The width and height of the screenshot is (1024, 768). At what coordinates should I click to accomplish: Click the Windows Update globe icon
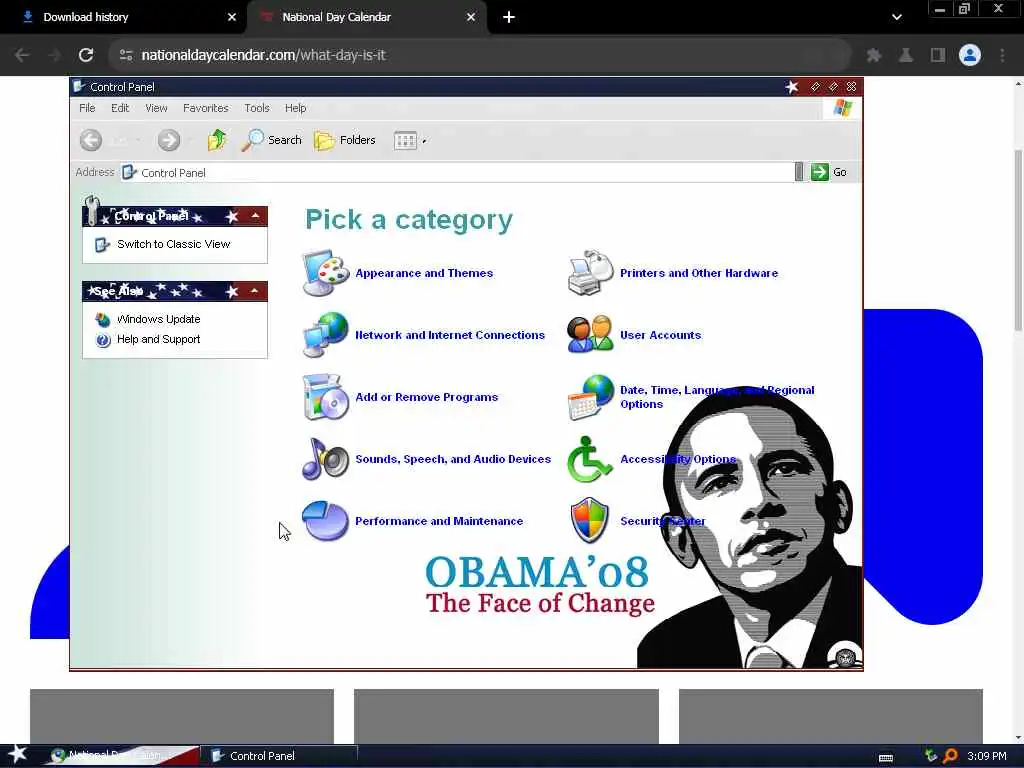tap(103, 319)
